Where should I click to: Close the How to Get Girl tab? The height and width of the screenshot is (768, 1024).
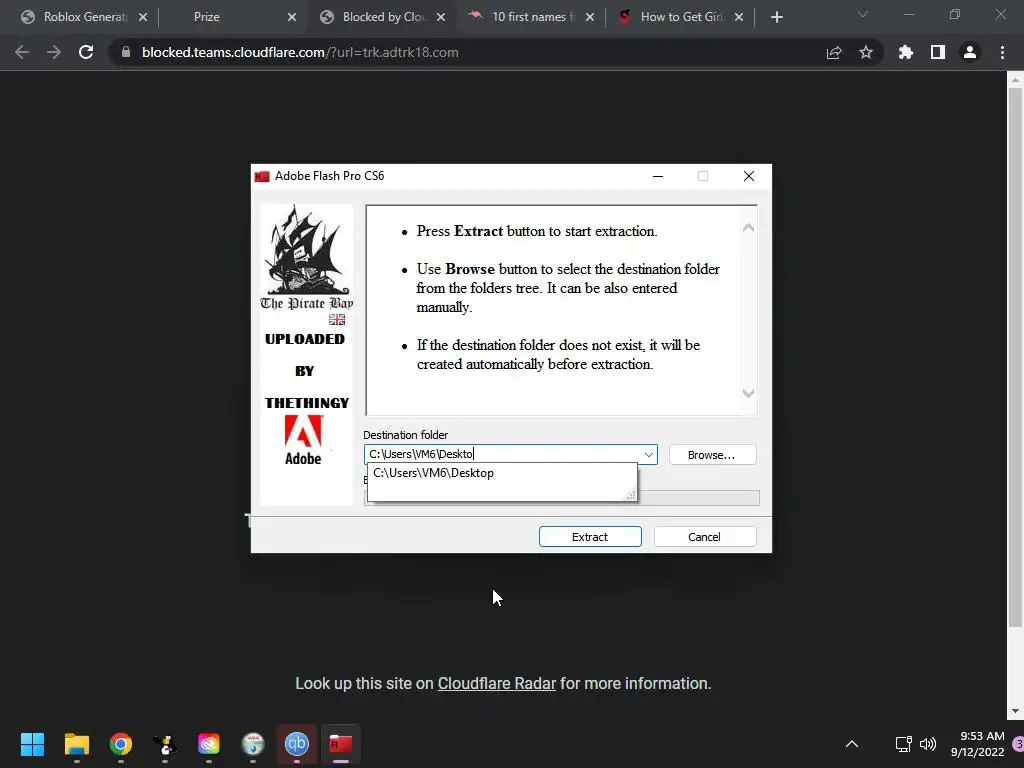[739, 17]
